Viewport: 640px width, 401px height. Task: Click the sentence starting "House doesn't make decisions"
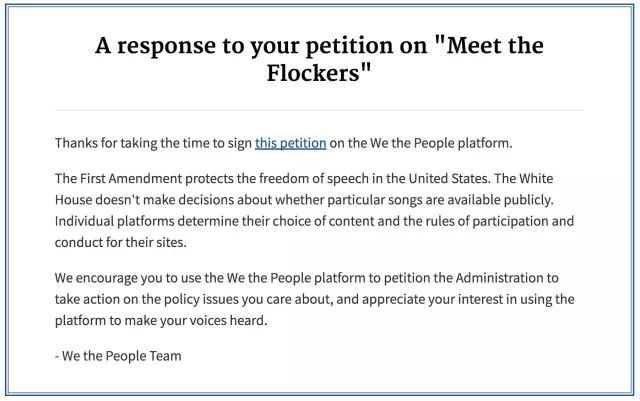tap(304, 200)
